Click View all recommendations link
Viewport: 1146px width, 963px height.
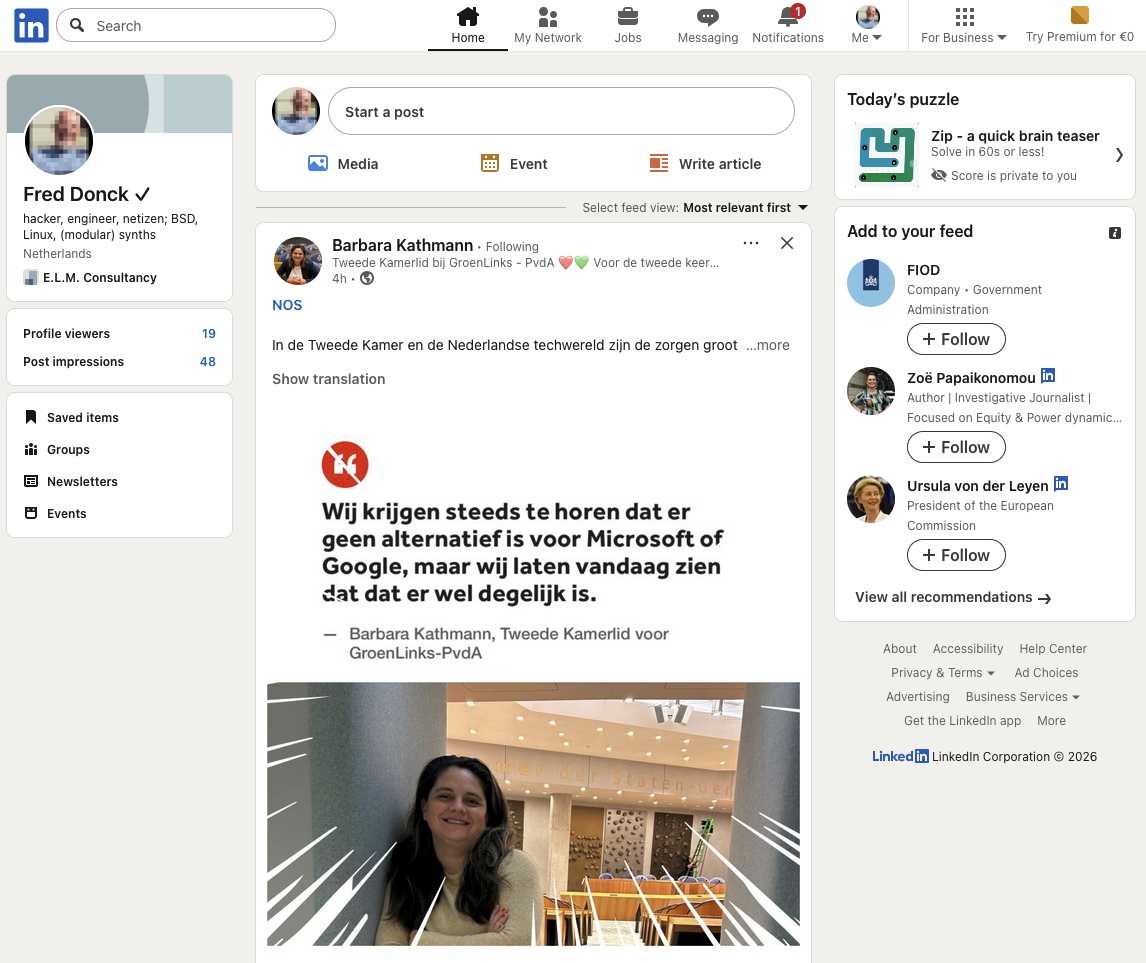click(952, 598)
